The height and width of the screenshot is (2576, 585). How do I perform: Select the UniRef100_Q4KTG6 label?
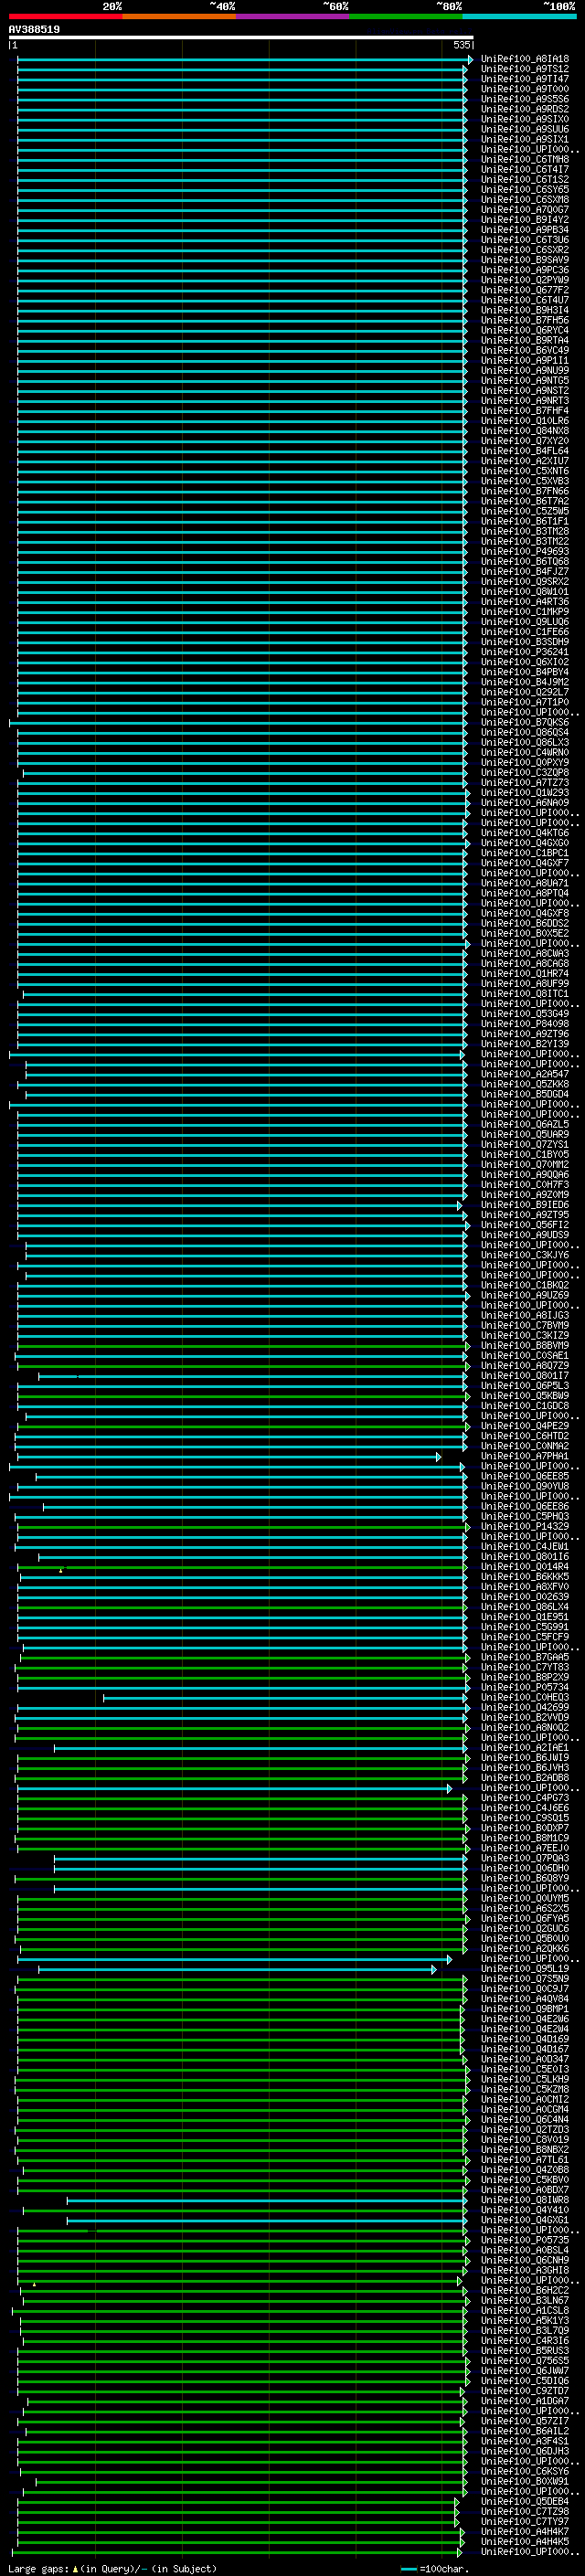point(525,833)
